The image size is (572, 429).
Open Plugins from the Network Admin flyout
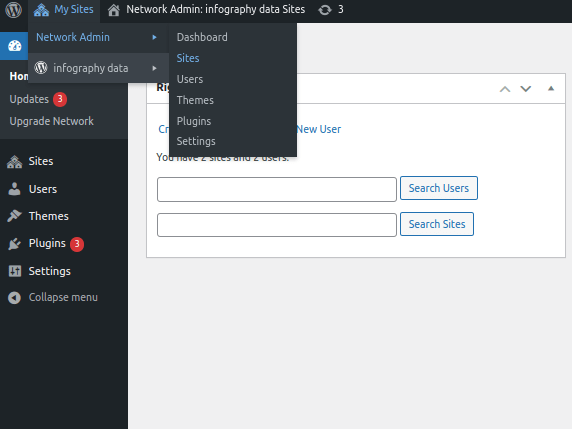(x=194, y=121)
